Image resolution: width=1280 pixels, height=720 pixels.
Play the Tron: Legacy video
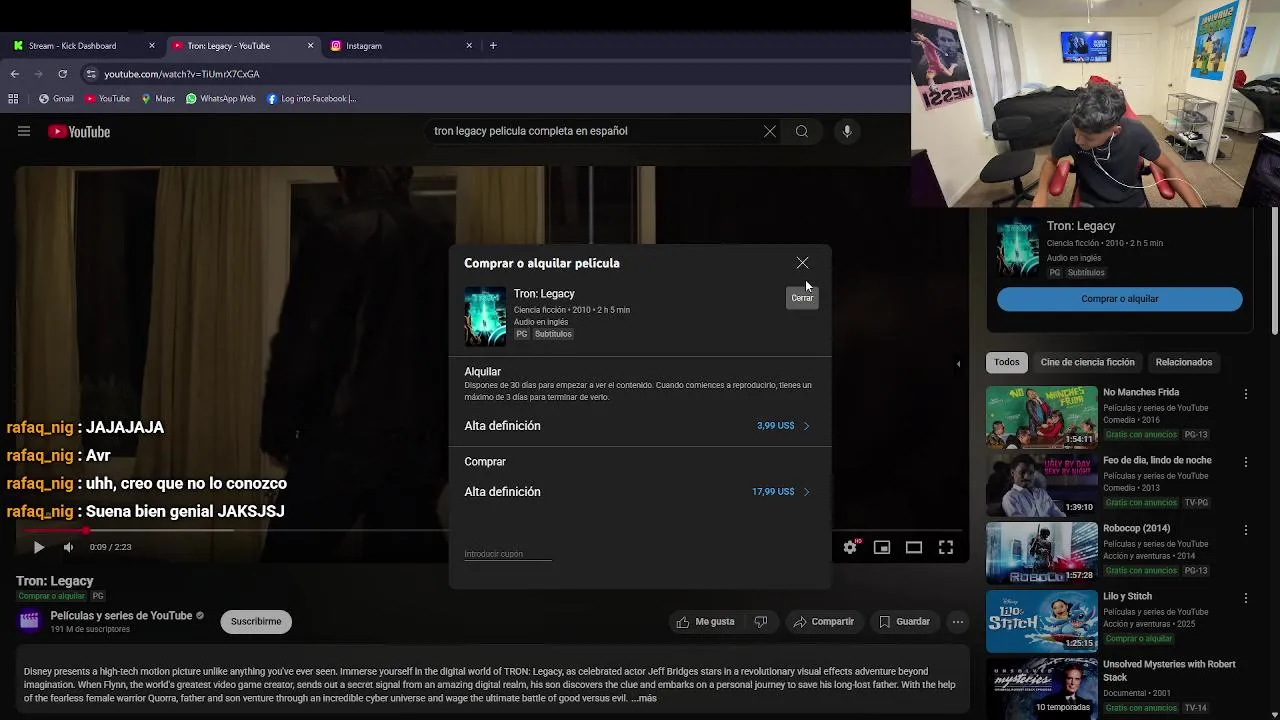[38, 547]
